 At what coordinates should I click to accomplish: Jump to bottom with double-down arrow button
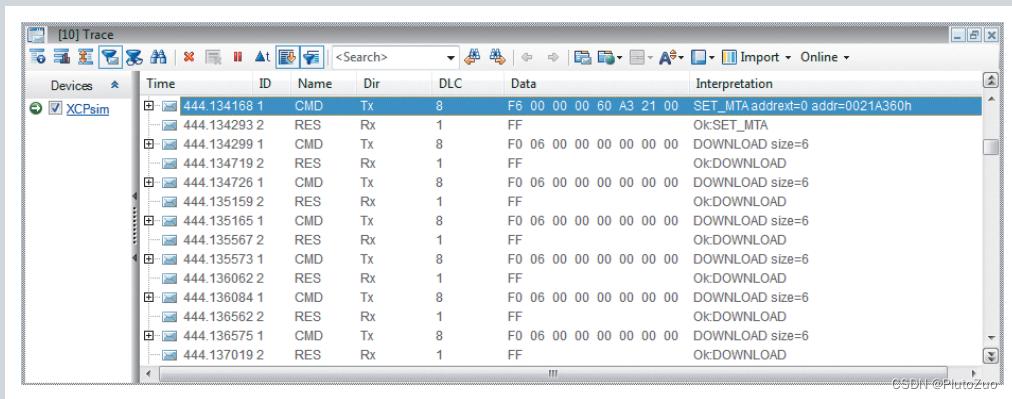click(x=991, y=356)
